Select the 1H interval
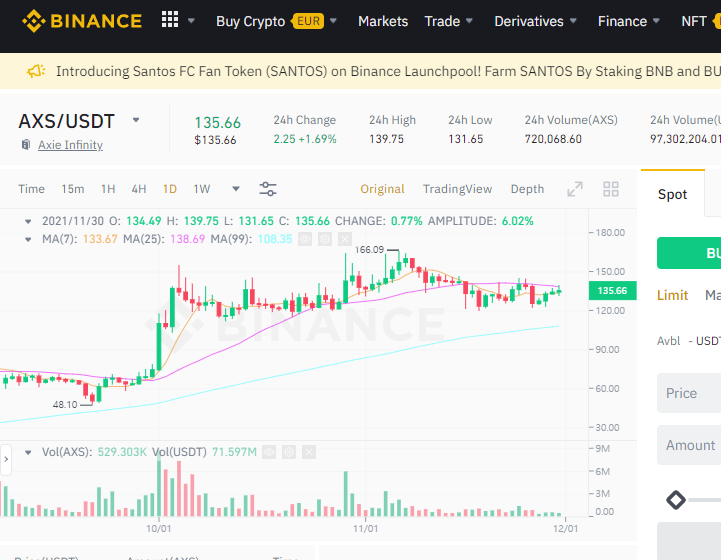 108,189
